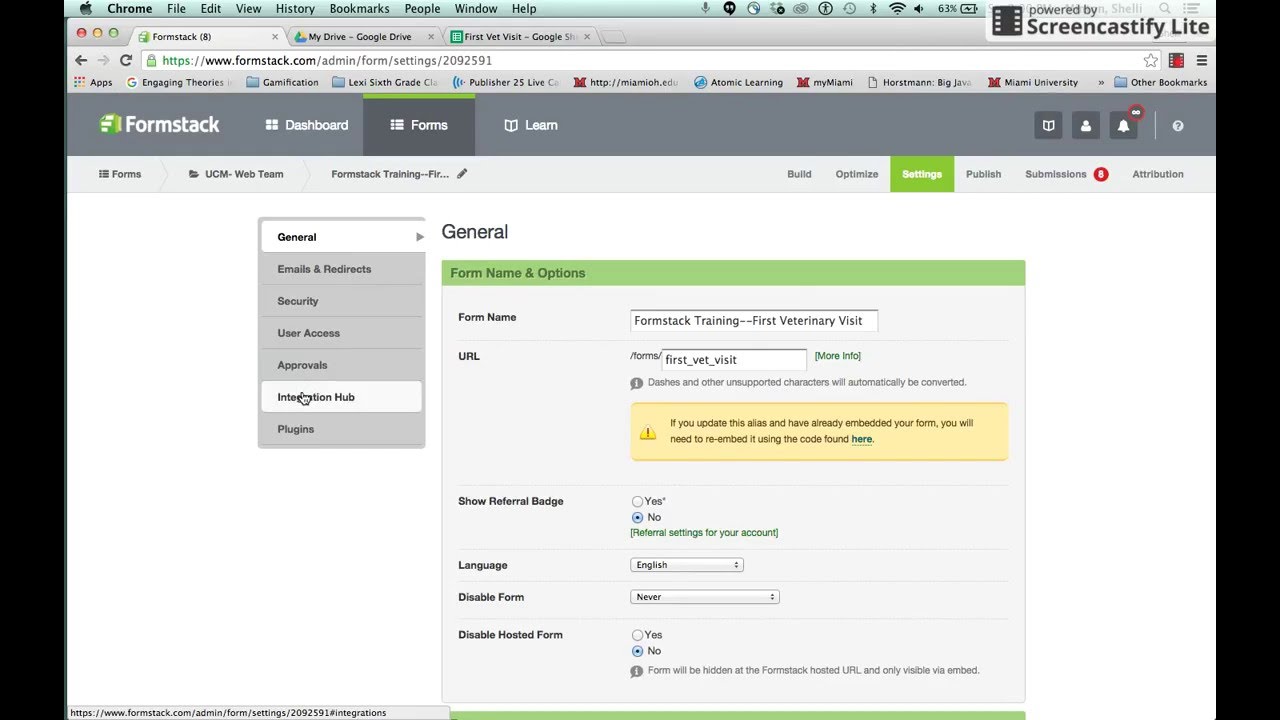1280x720 pixels.
Task: Select No for Disable Hosted Form
Action: 637,651
